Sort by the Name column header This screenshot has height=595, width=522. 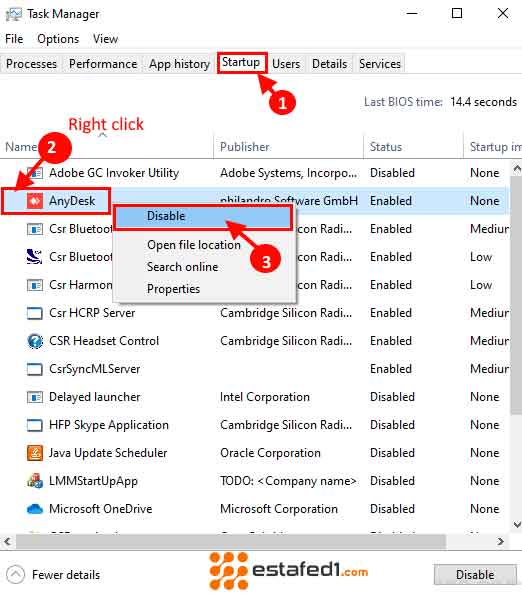coord(21,147)
